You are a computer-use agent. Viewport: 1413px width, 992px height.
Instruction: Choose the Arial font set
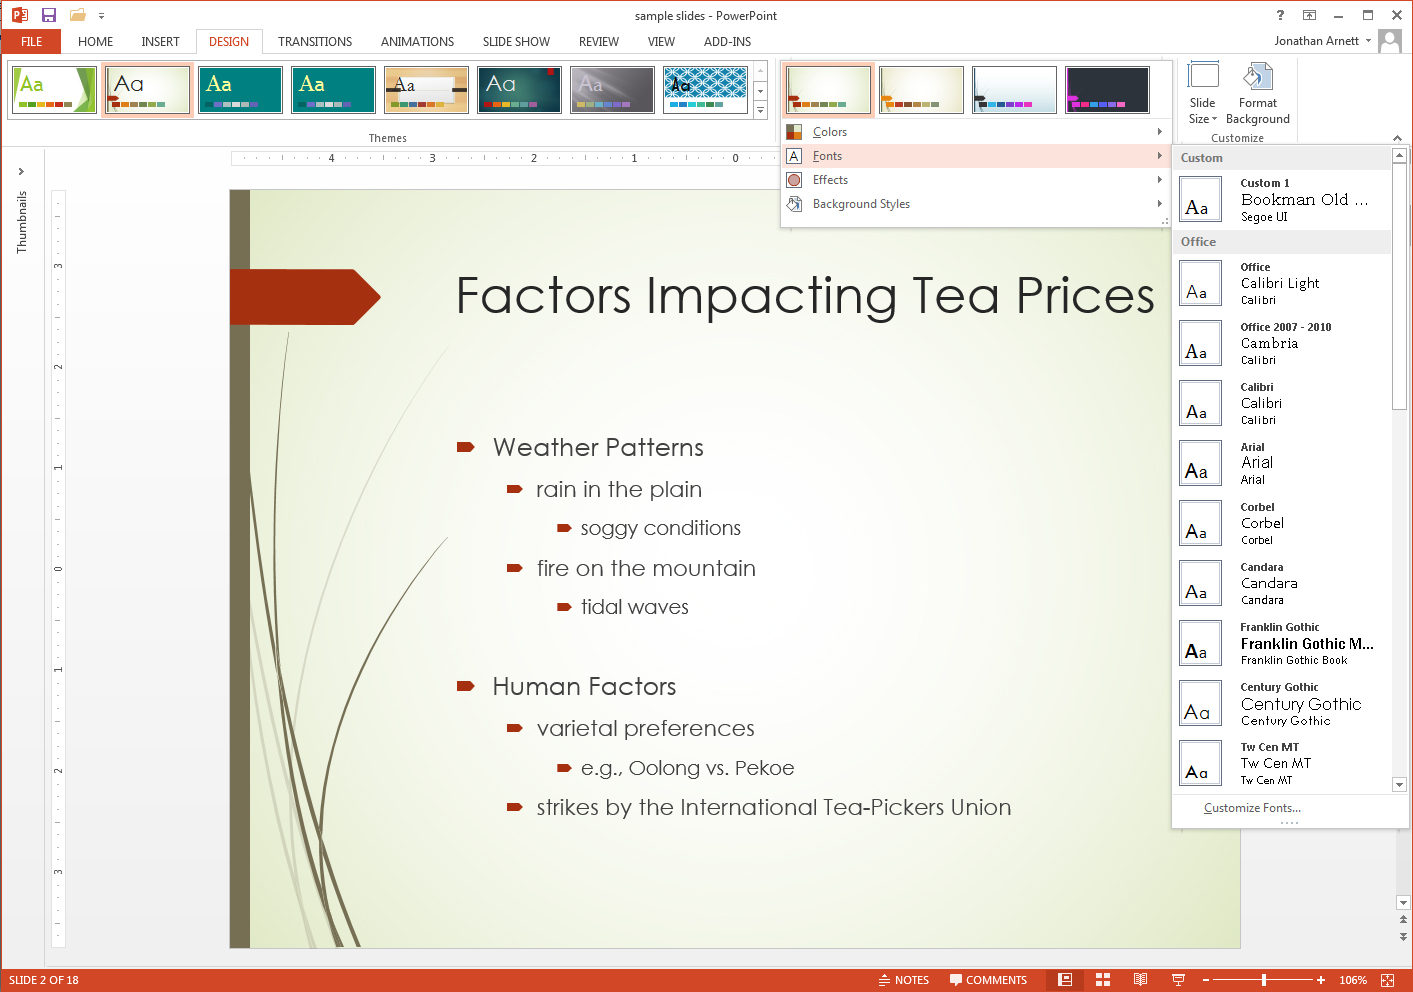pos(1282,463)
